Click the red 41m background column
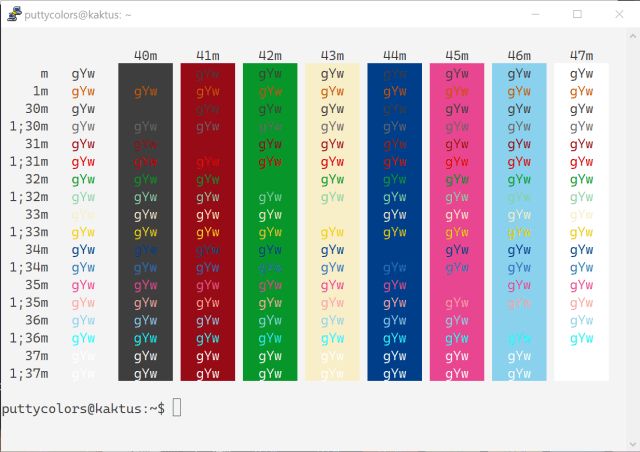This screenshot has height=452, width=640. [x=208, y=222]
